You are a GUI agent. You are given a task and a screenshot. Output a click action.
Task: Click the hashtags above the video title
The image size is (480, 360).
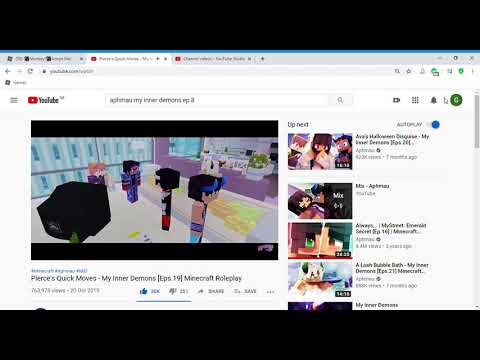(x=59, y=271)
